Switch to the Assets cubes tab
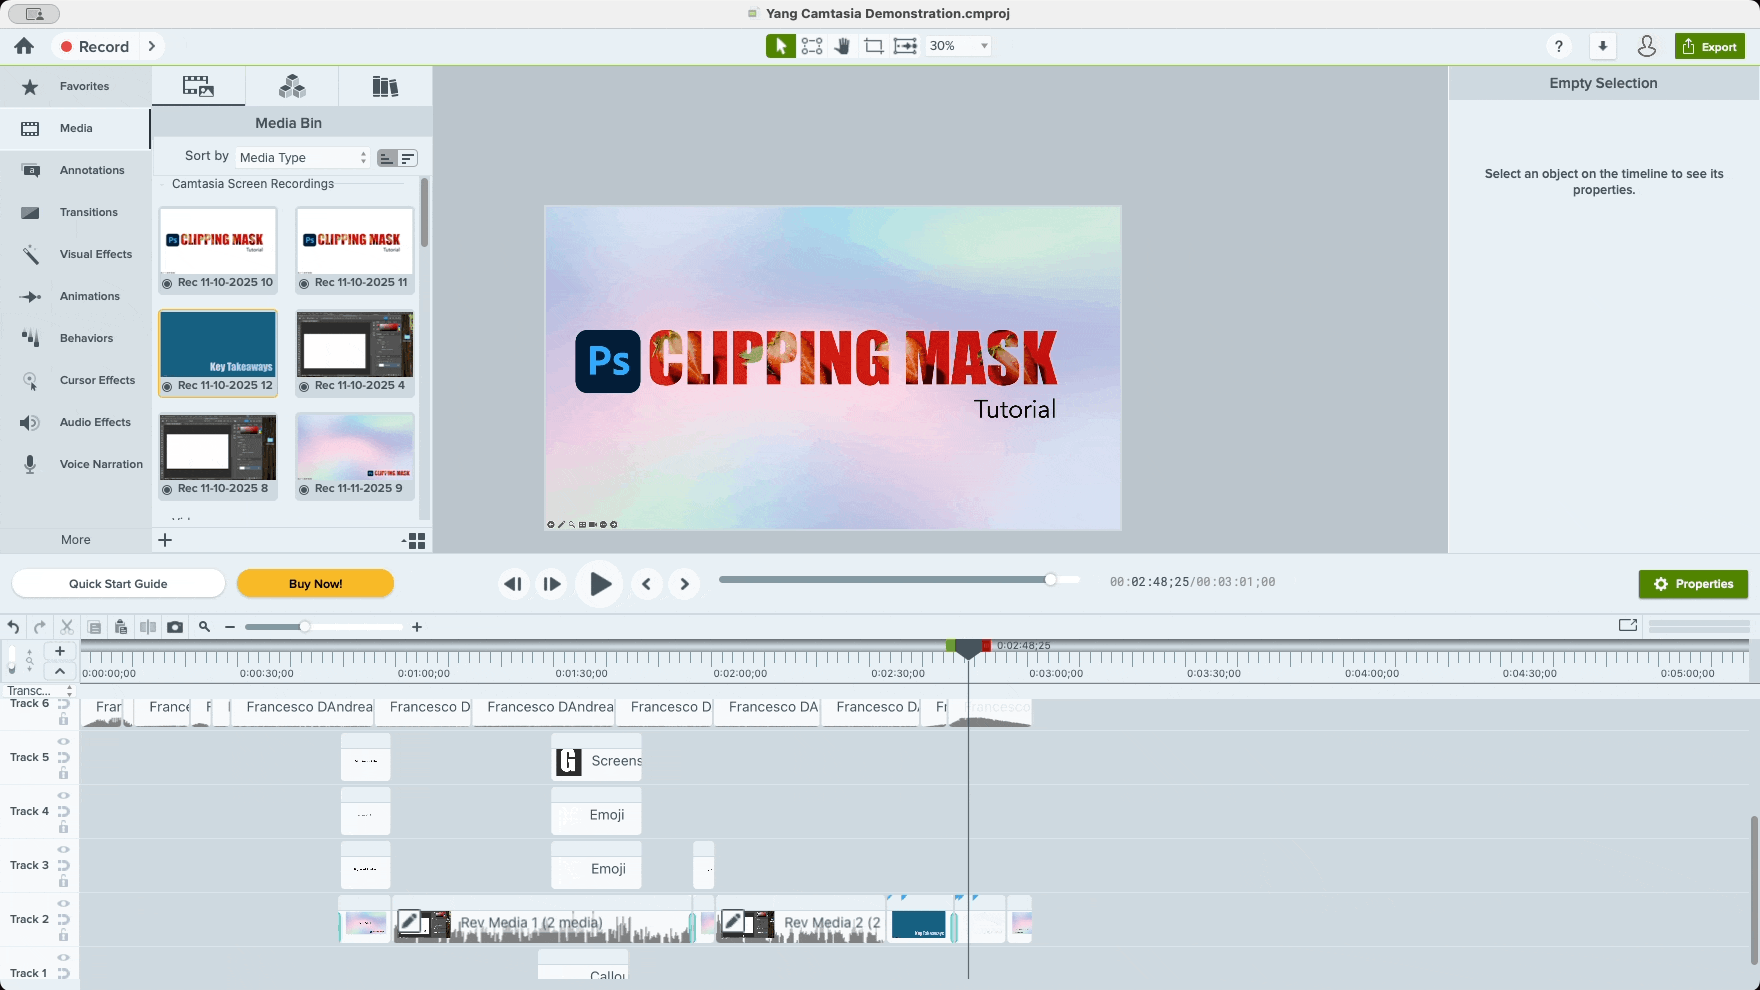This screenshot has height=990, width=1760. pos(292,86)
